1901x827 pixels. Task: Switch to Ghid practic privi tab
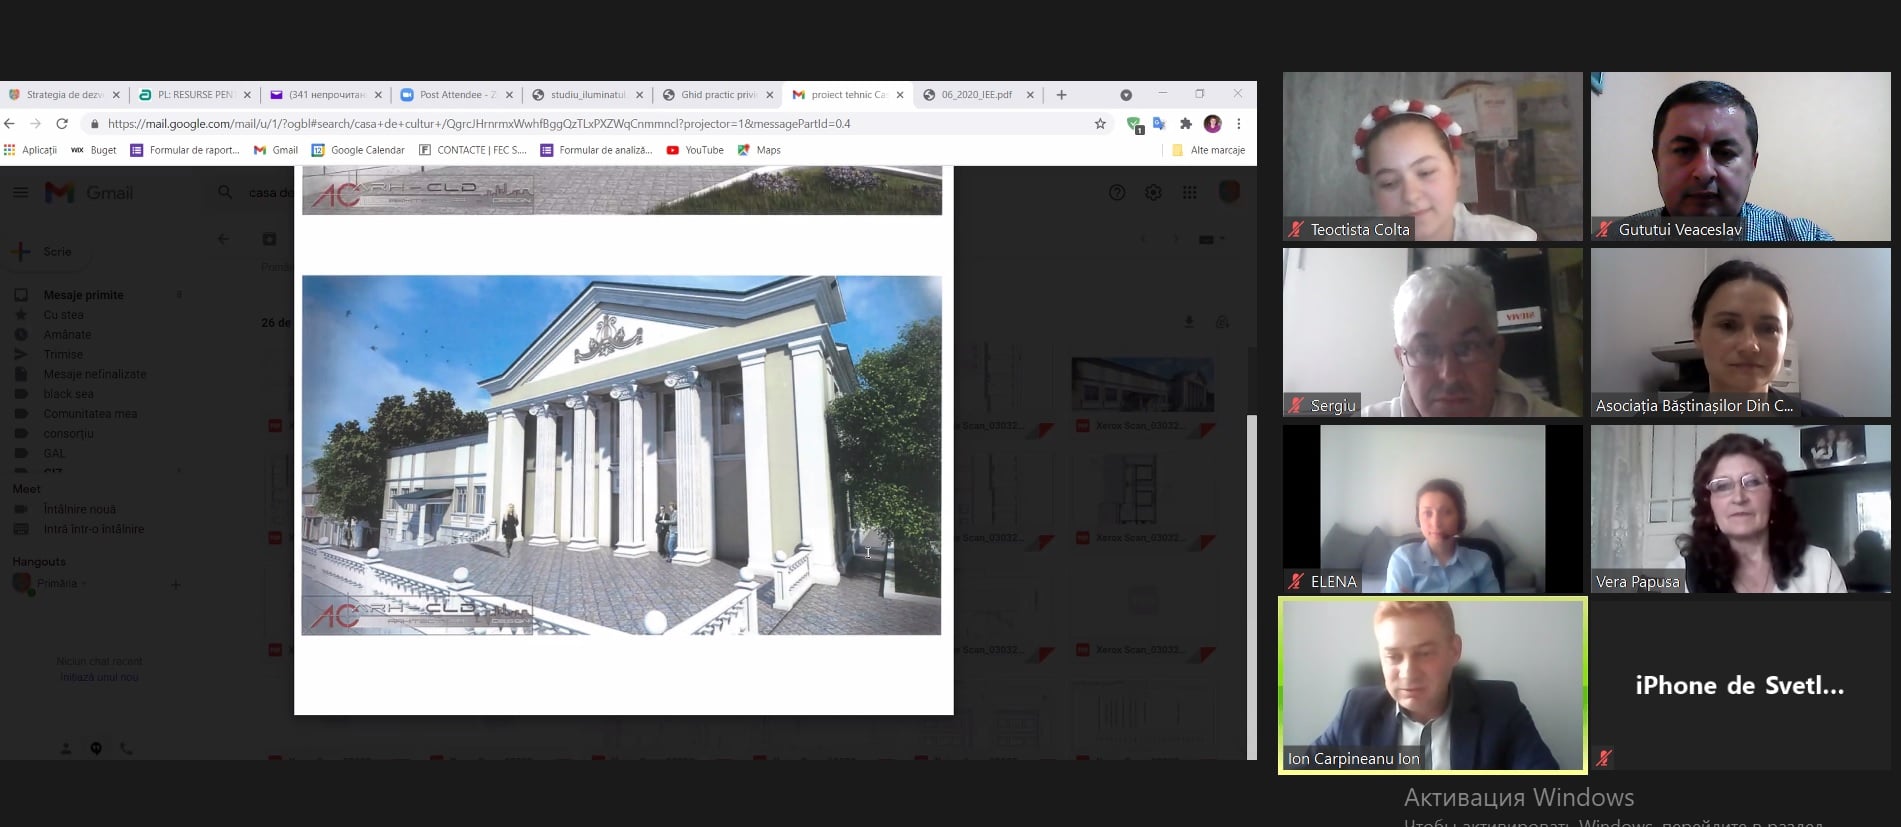point(718,95)
